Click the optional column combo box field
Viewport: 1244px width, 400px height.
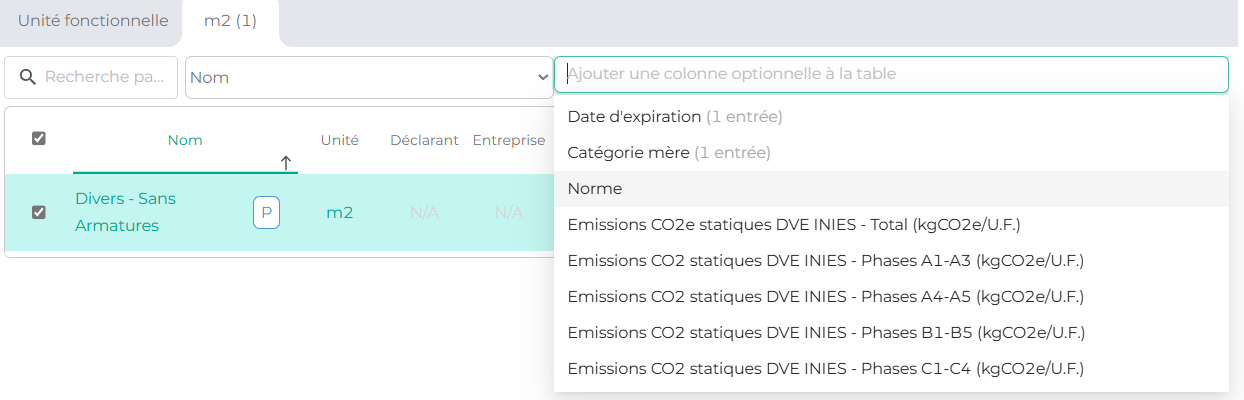890,74
